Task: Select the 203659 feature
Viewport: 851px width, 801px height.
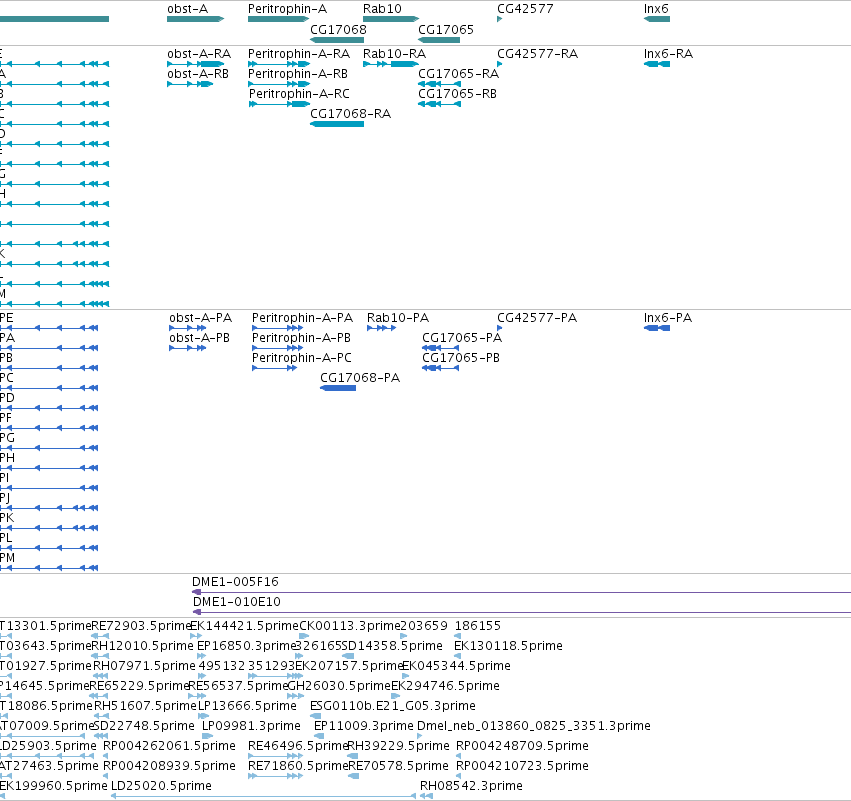Action: pos(404,636)
